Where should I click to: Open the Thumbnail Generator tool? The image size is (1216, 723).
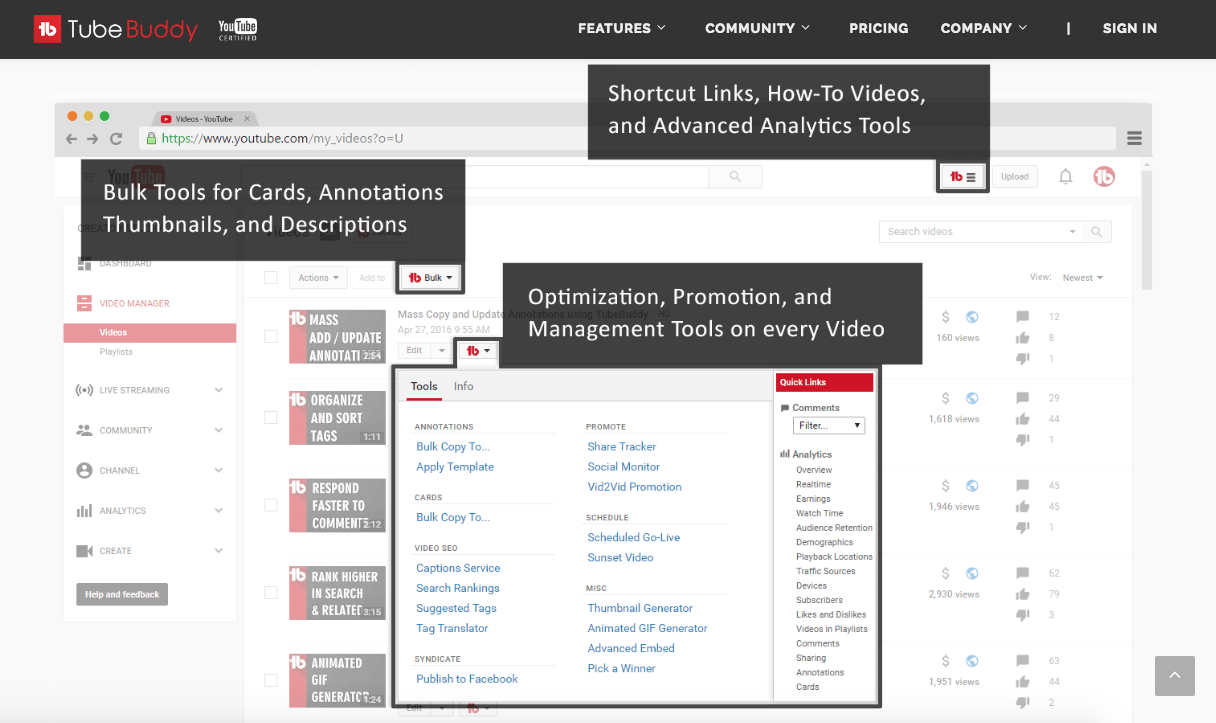coord(640,607)
